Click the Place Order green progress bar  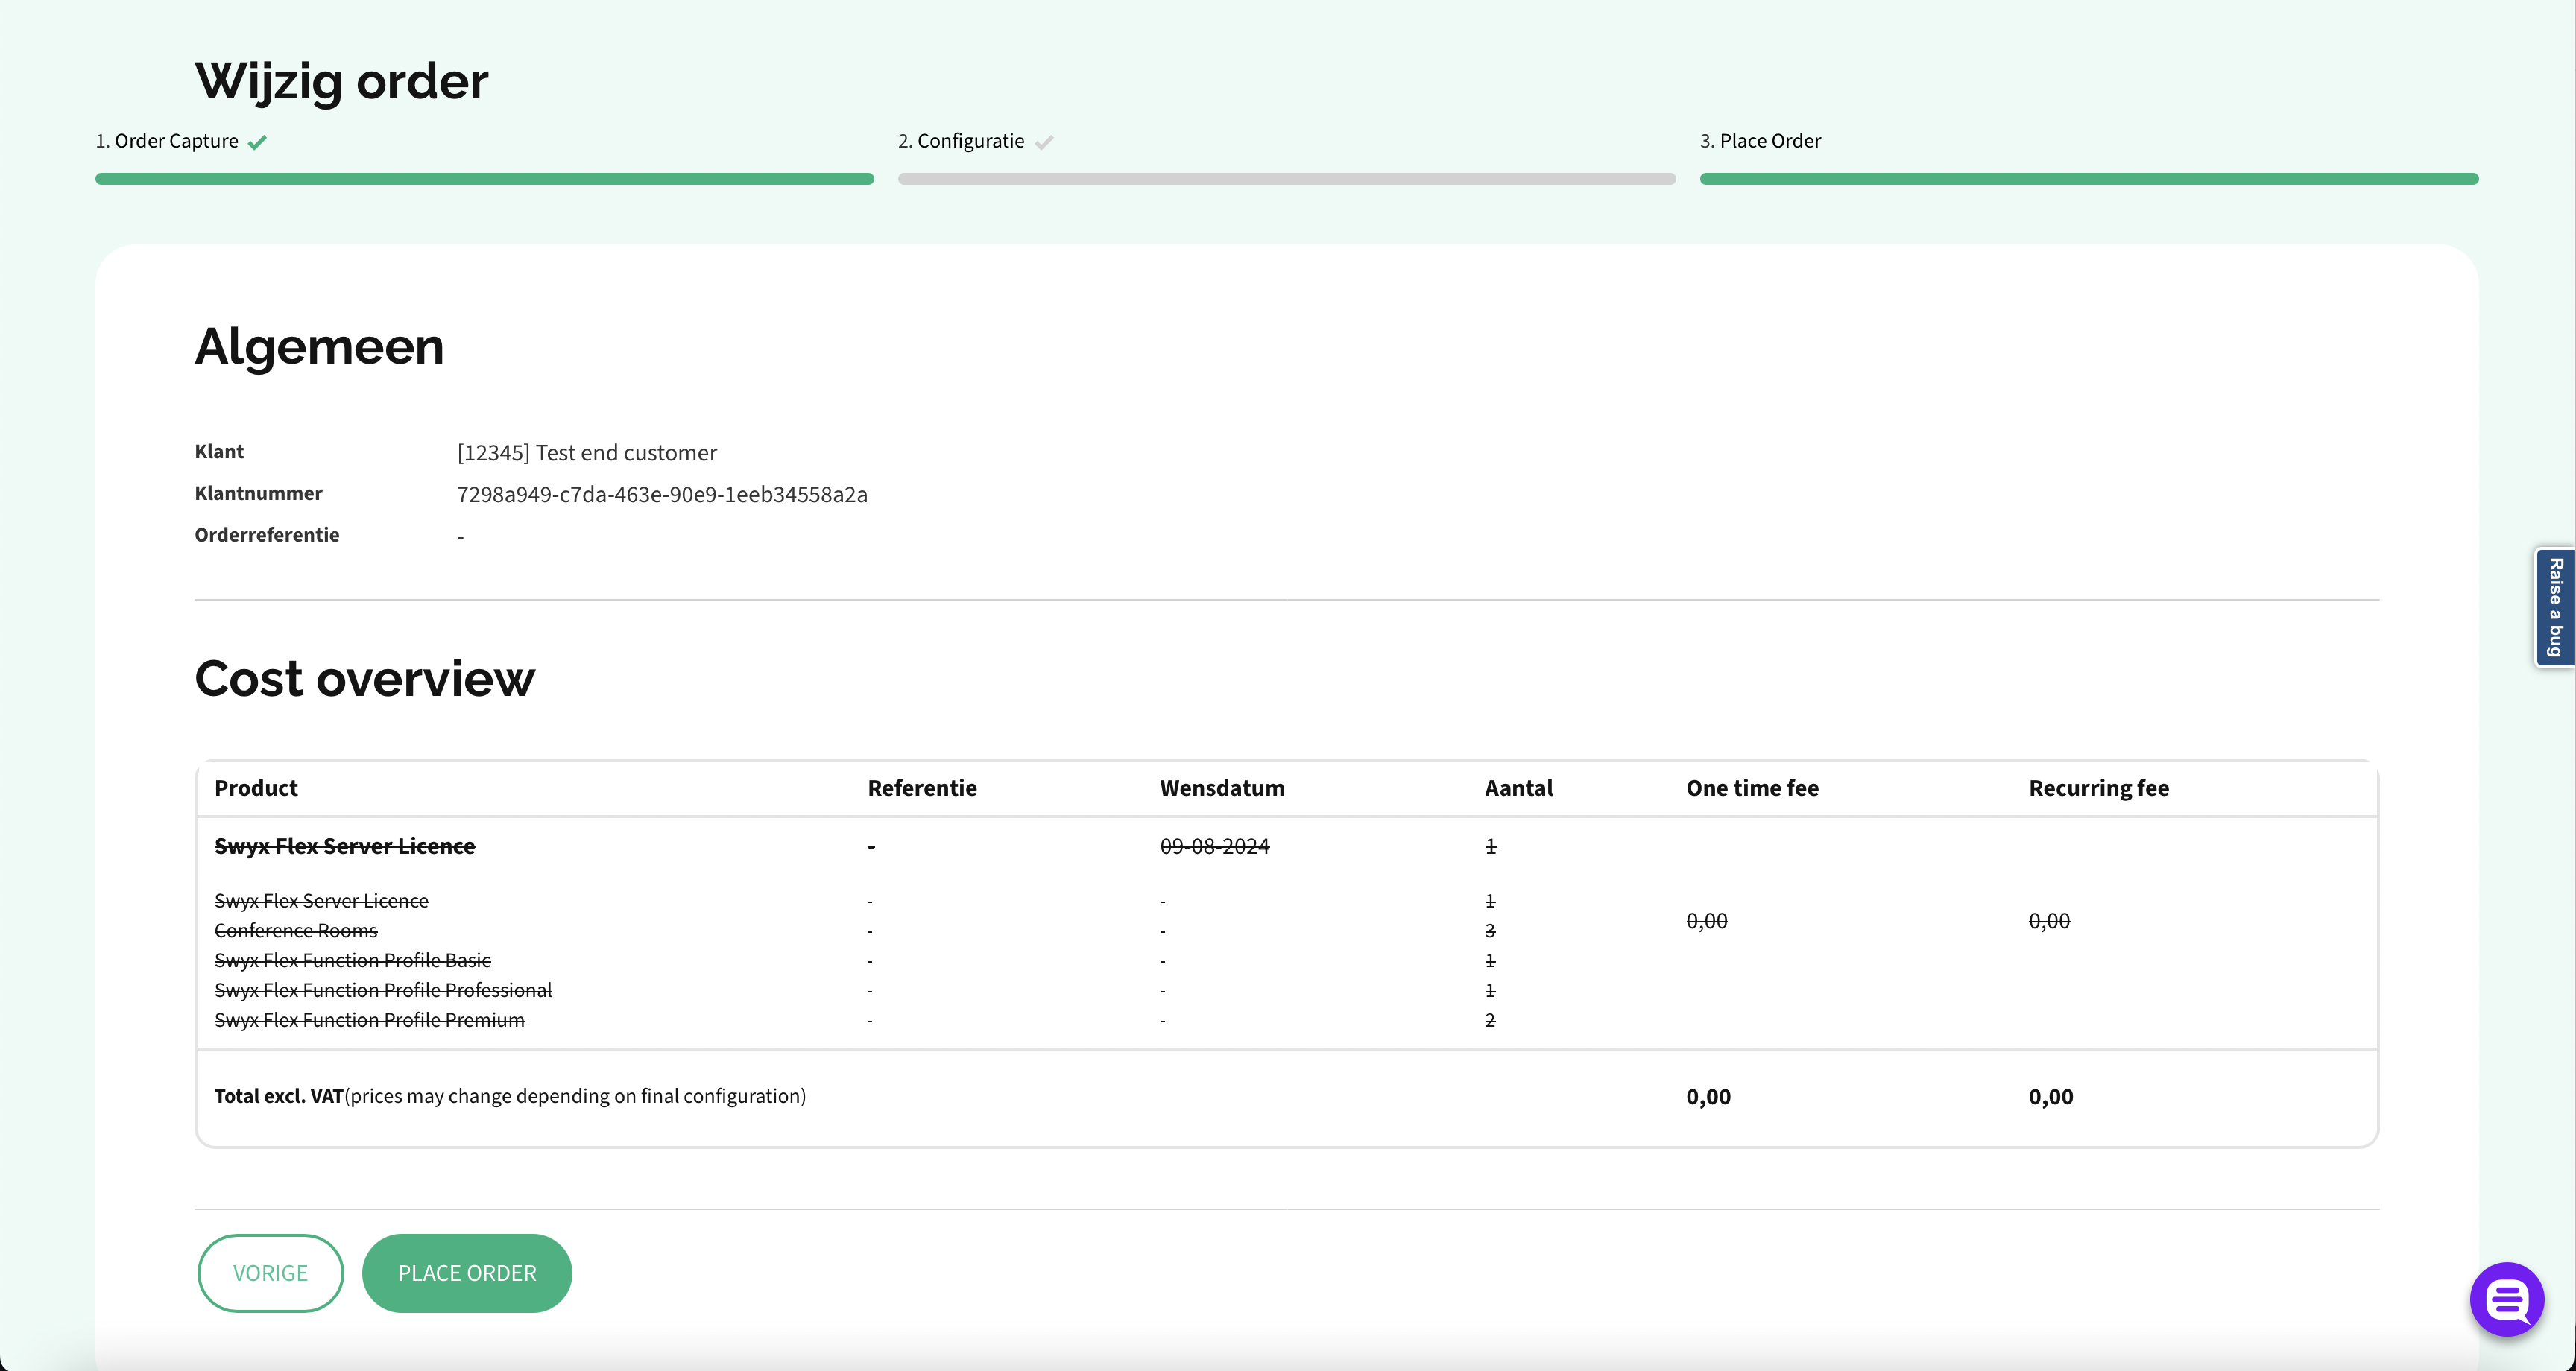(x=2088, y=179)
